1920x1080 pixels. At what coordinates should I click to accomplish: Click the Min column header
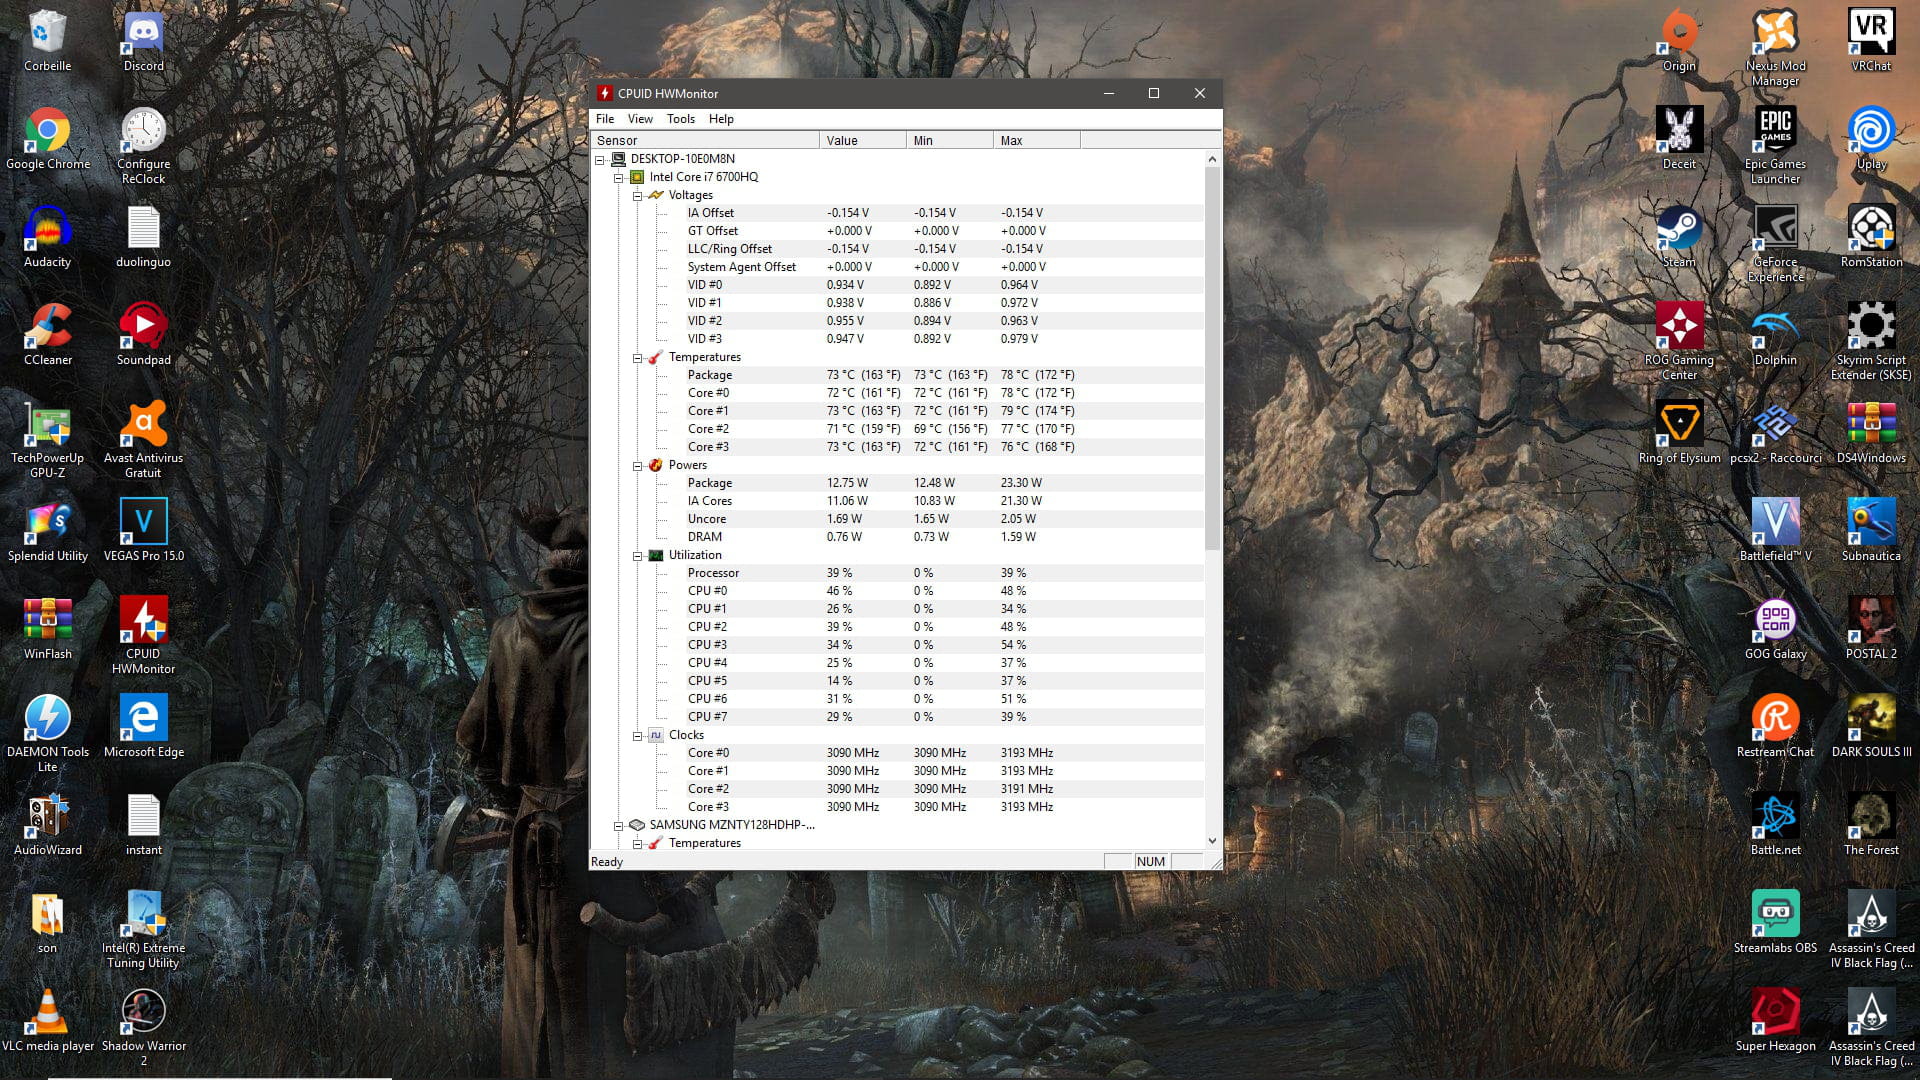pyautogui.click(x=950, y=140)
